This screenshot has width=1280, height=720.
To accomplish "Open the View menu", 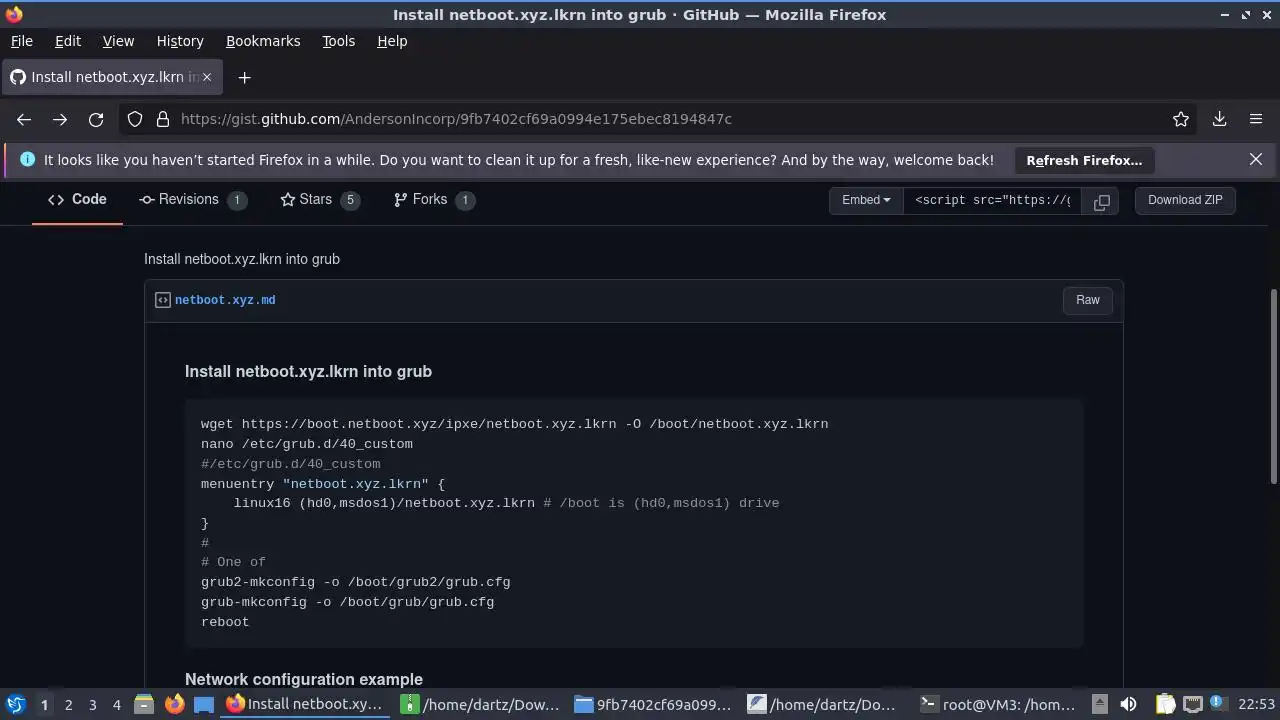I will click(118, 41).
